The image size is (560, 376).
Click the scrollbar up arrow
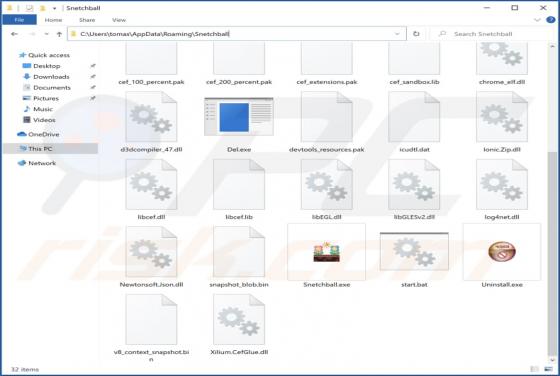click(552, 46)
